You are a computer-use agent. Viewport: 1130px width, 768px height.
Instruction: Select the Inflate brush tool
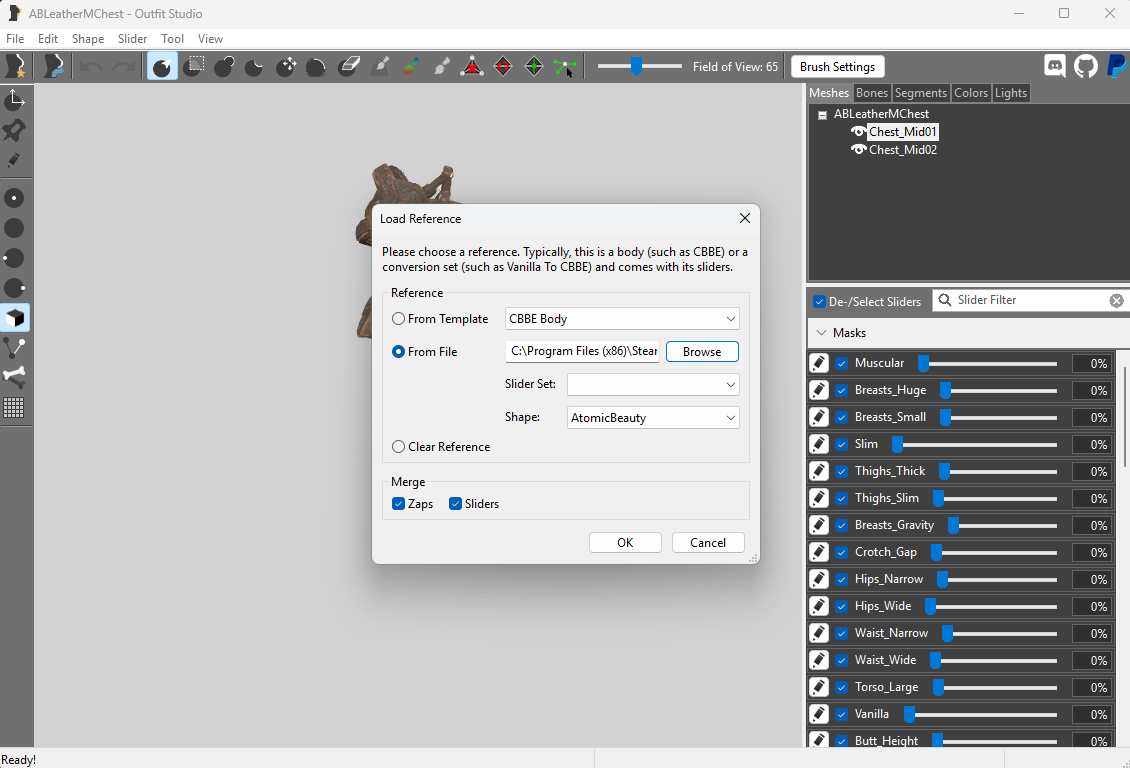(x=224, y=66)
